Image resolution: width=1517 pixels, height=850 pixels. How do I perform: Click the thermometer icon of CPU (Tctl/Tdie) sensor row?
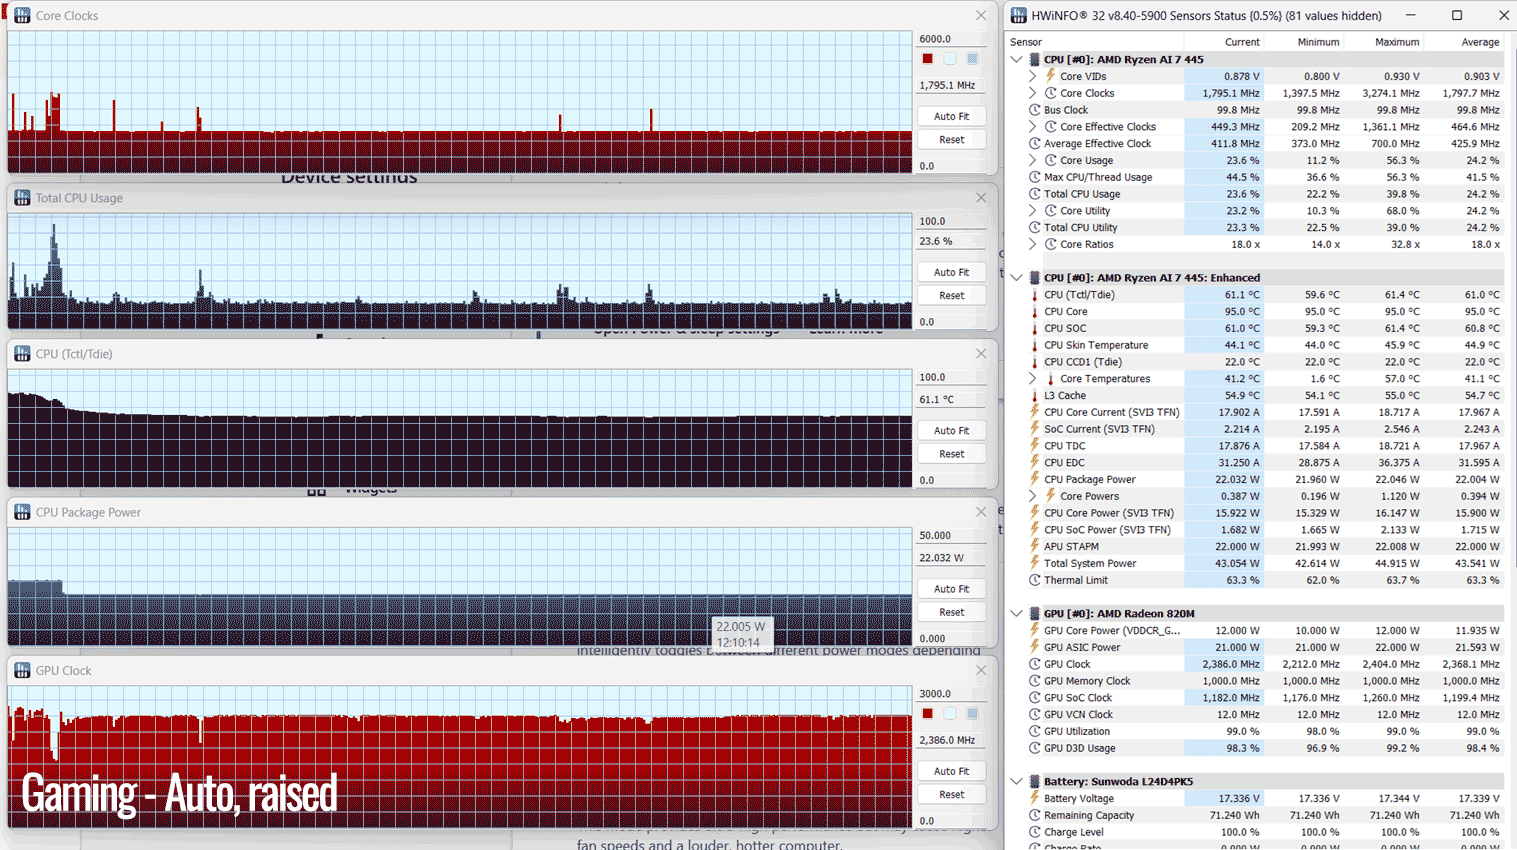(x=1035, y=295)
